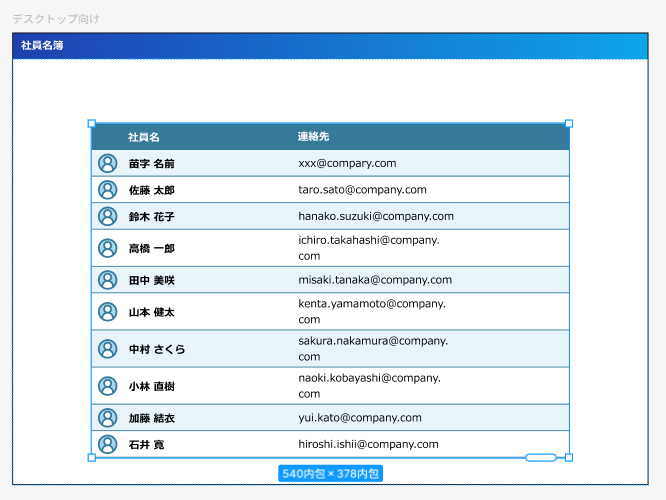Click the 社員名 column header
Viewport: 666px width, 500px height.
coord(144,137)
